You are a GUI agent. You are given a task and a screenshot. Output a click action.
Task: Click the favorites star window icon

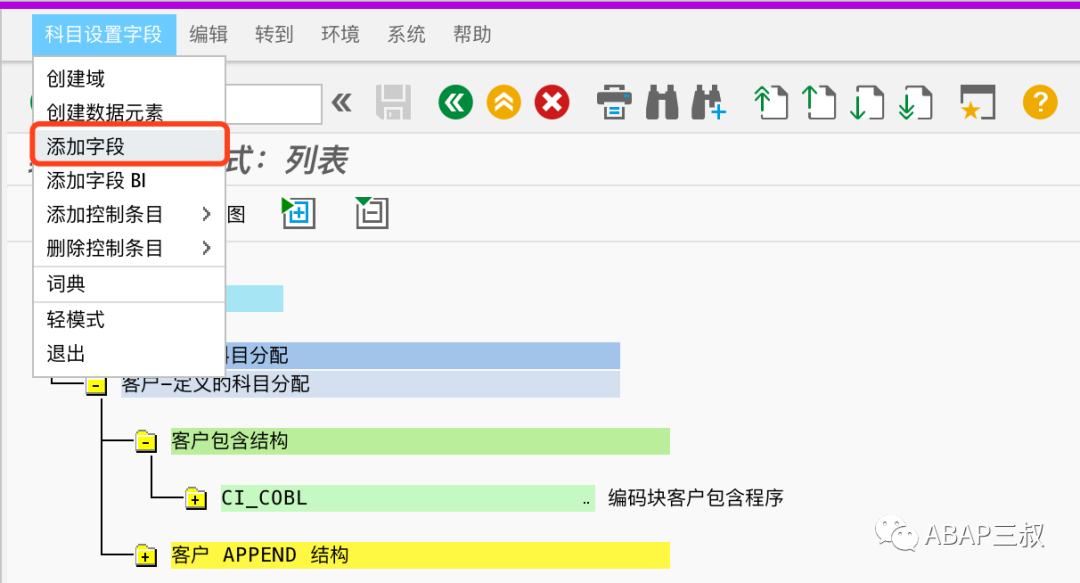(x=978, y=103)
